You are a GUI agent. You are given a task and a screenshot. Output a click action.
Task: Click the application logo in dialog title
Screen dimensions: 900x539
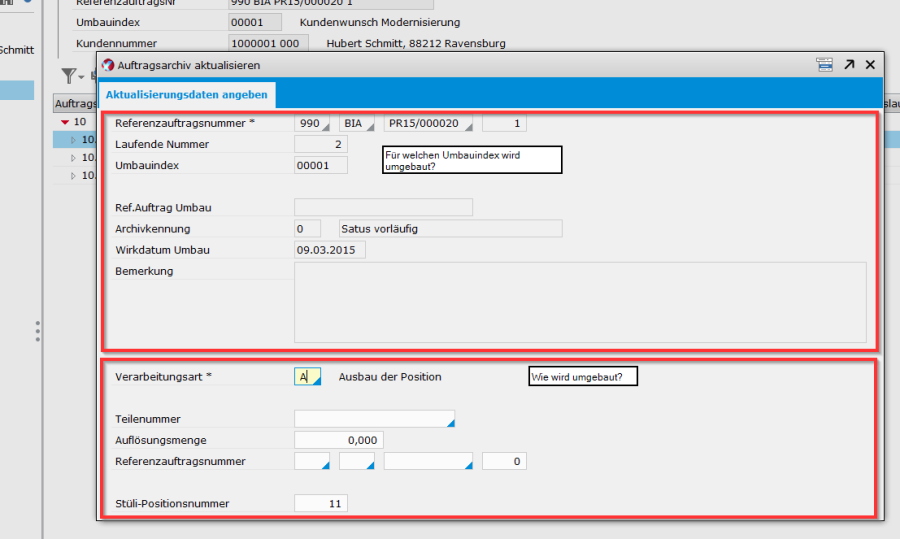(108, 65)
